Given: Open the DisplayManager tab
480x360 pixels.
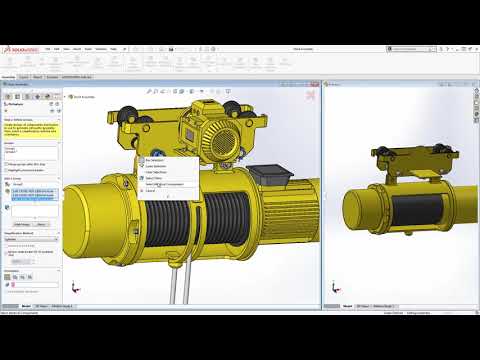Looking at the screenshot, I should [47, 97].
